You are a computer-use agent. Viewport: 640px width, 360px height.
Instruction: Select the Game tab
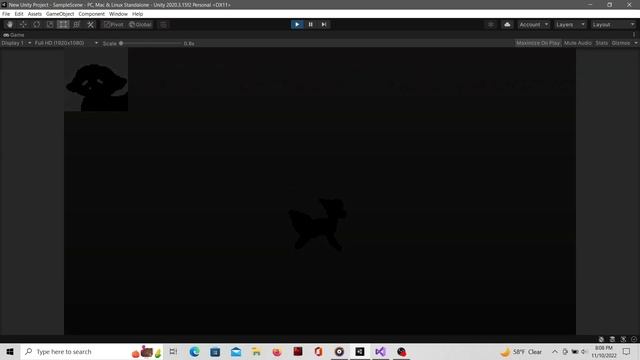[x=14, y=35]
